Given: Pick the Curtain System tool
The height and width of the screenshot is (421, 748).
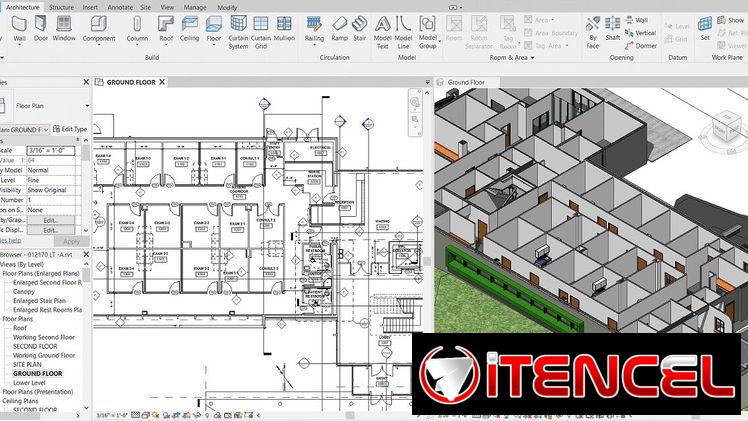Looking at the screenshot, I should [238, 32].
